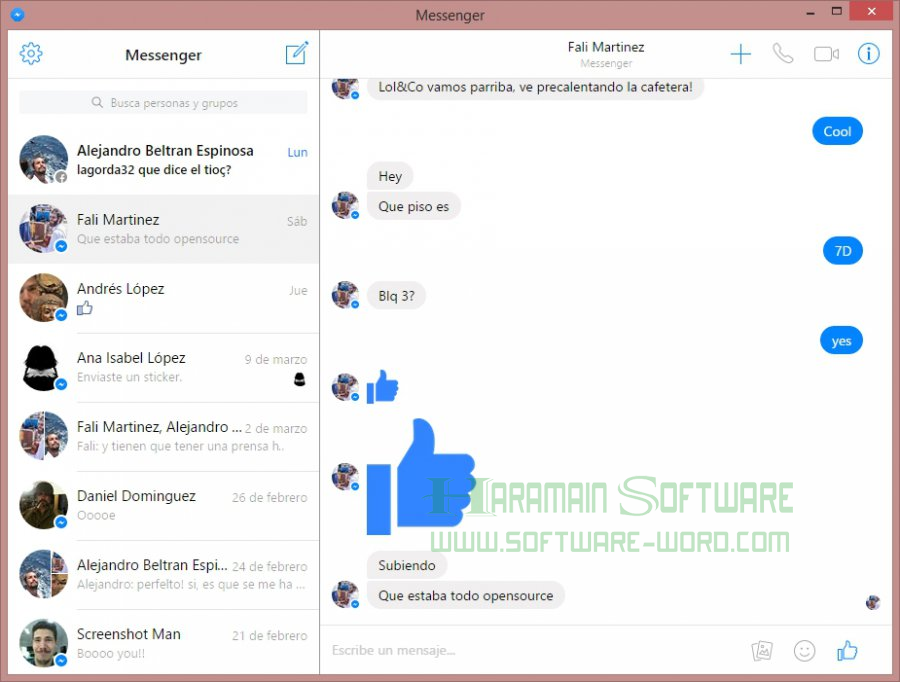The width and height of the screenshot is (900, 682).
Task: Open the emoji picker
Action: click(x=804, y=650)
